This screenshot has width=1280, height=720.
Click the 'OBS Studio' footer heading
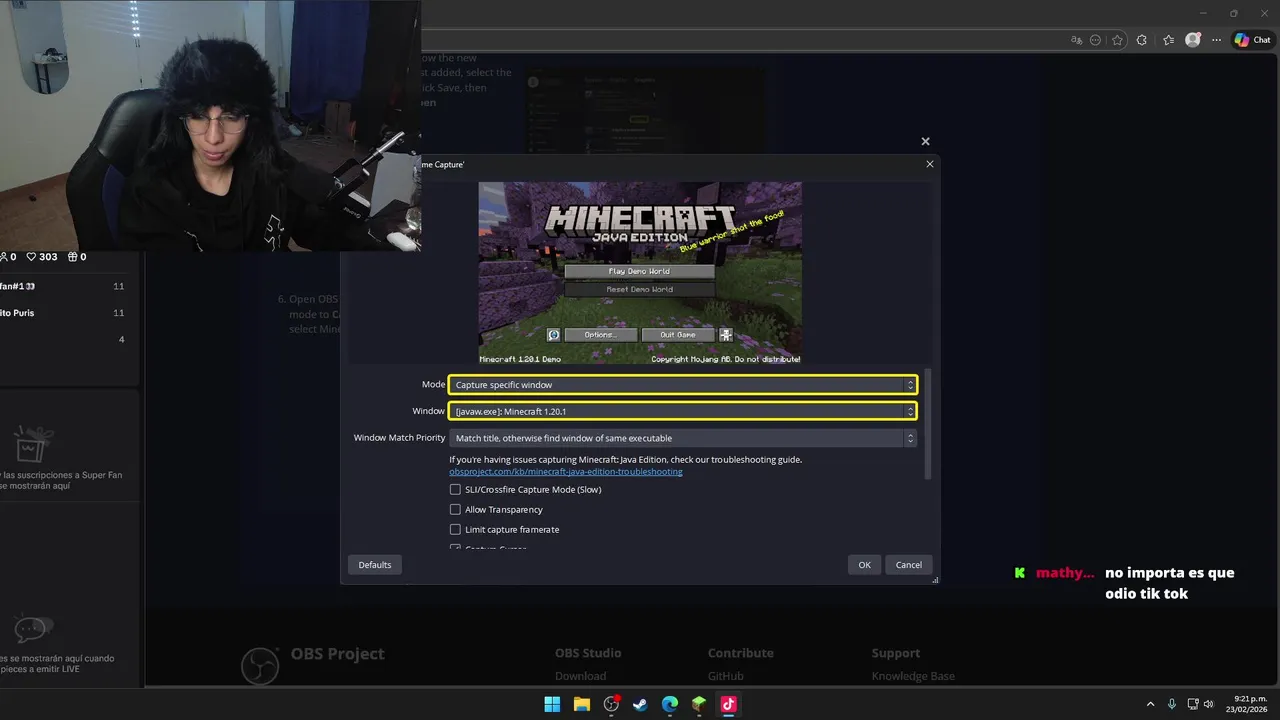[588, 653]
